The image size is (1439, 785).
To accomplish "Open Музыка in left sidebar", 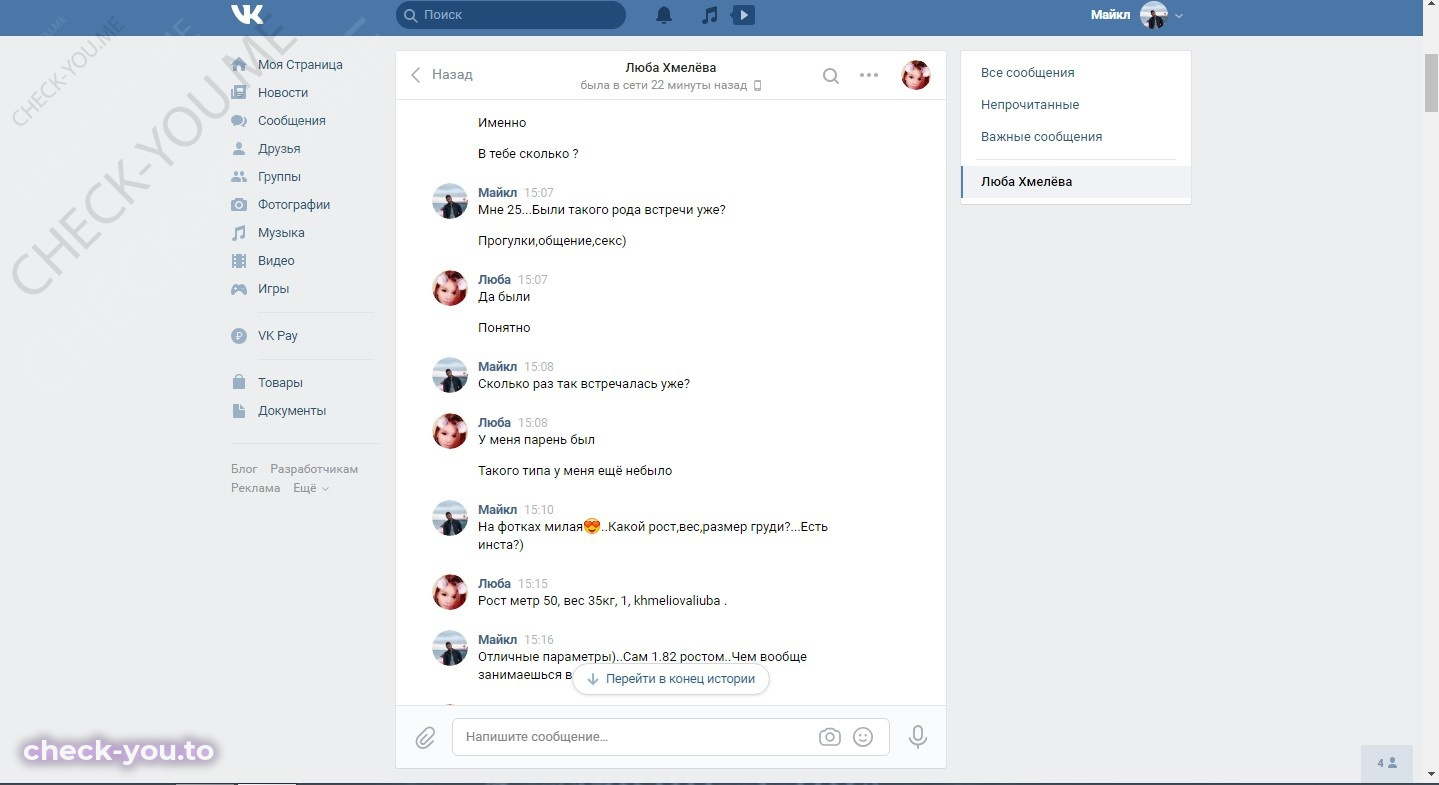I will [x=281, y=233].
